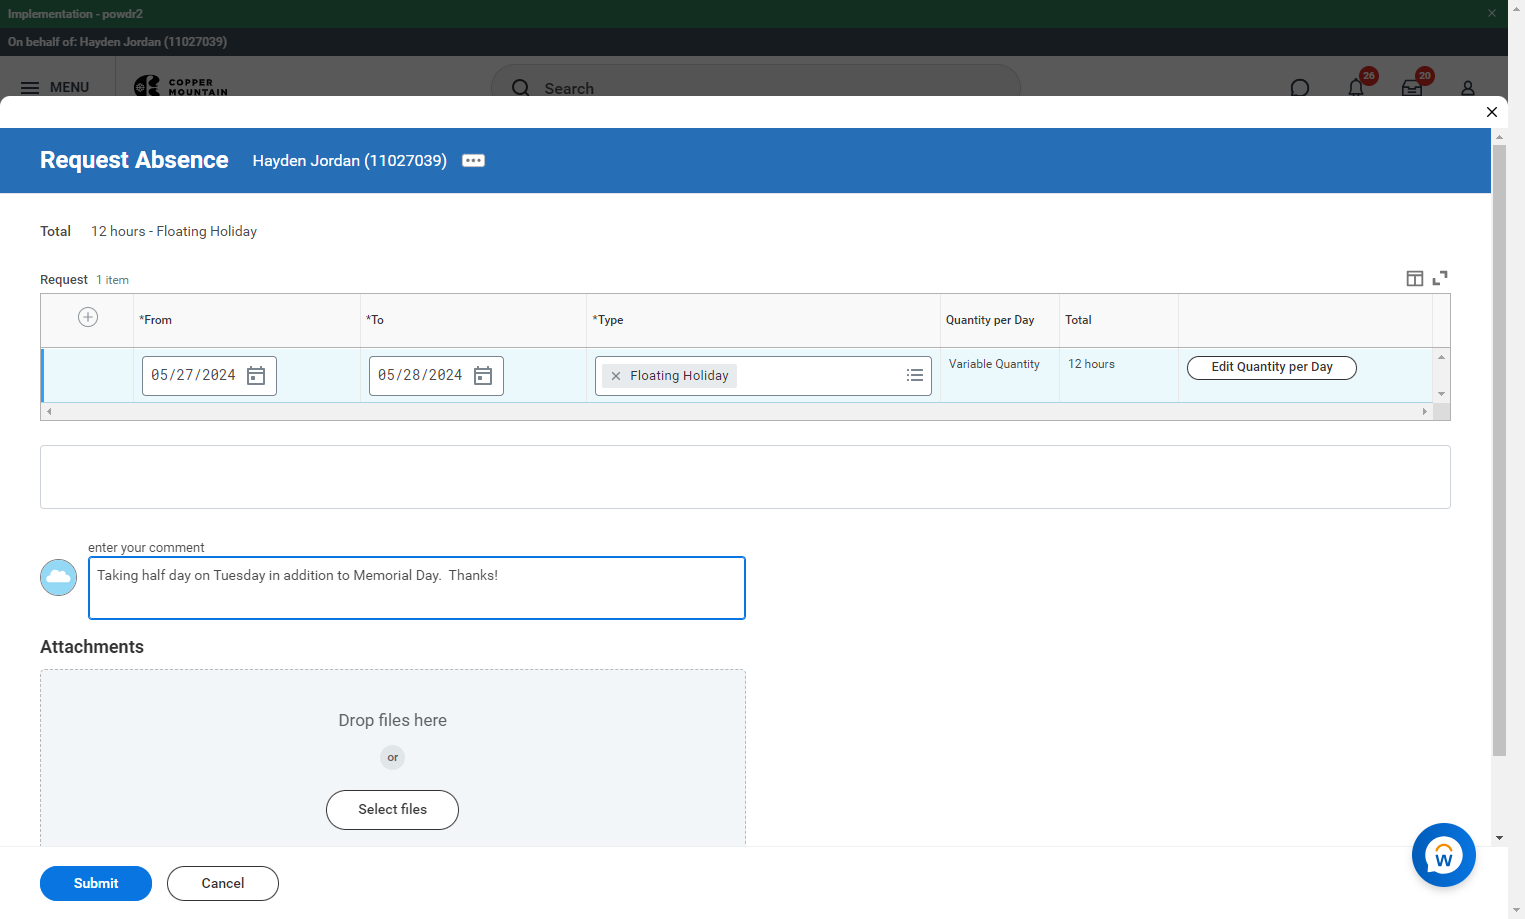Open the To date calendar picker
The image size is (1525, 919).
[x=483, y=376]
